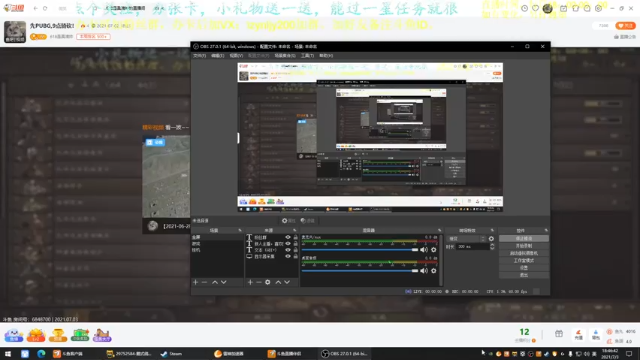Pop out the Audio Mixer dock header icon
640x360 pixels.
tap(440, 230)
